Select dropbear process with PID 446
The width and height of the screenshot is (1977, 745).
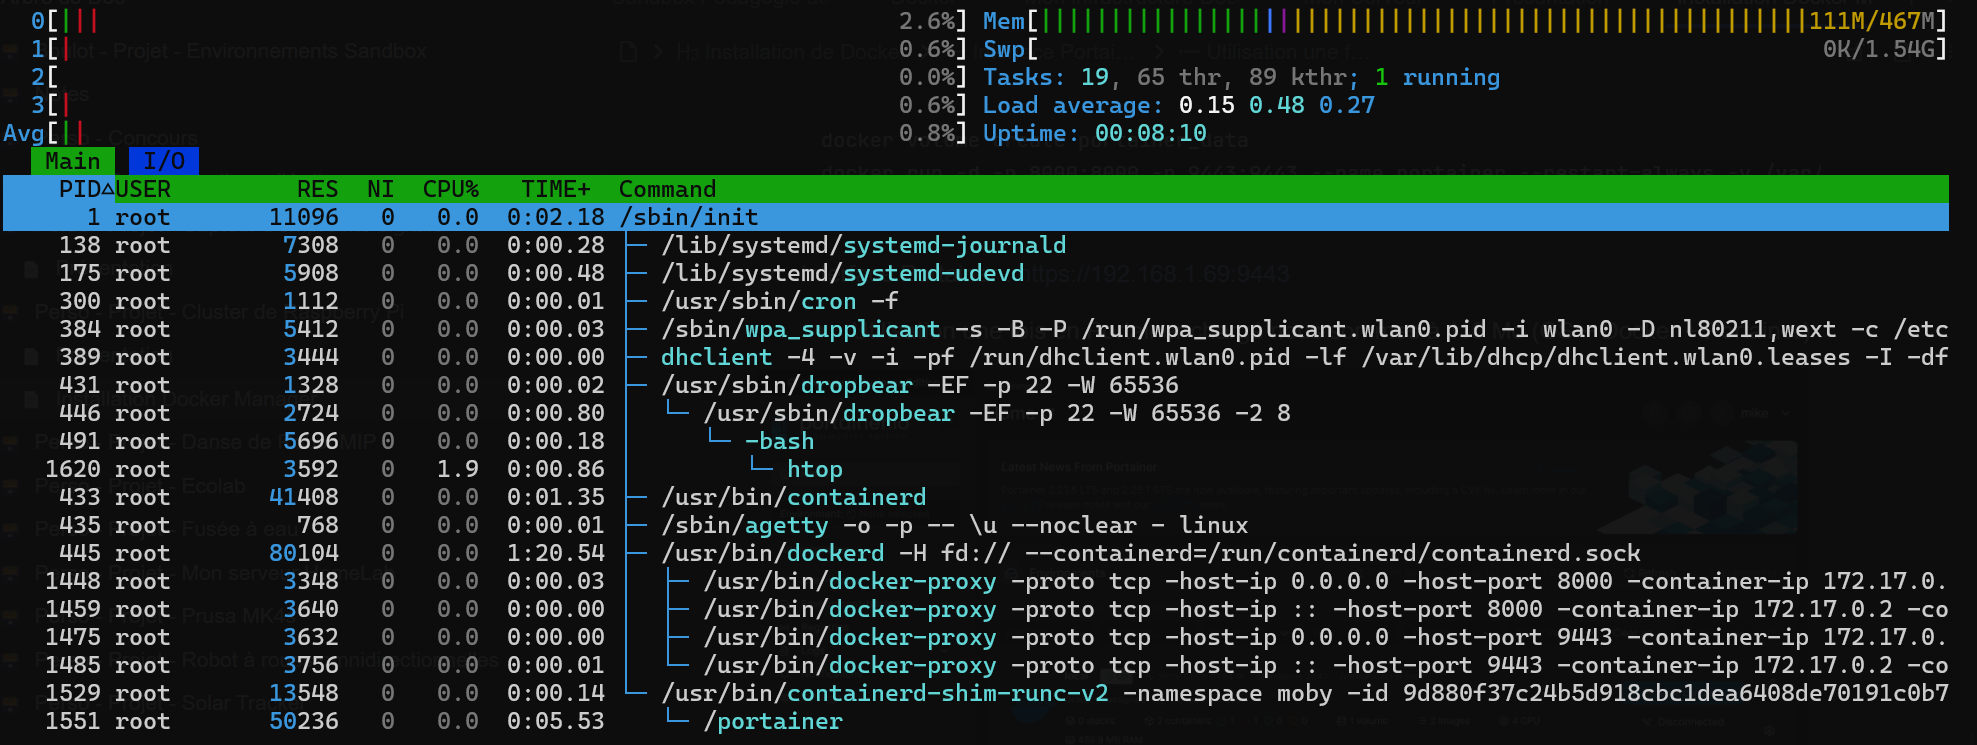(x=976, y=413)
